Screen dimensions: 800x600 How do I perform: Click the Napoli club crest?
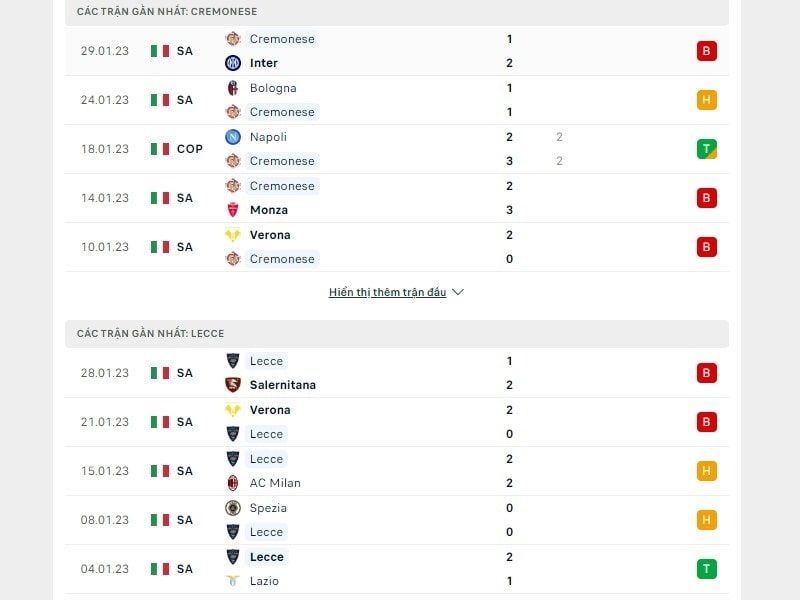click(233, 137)
